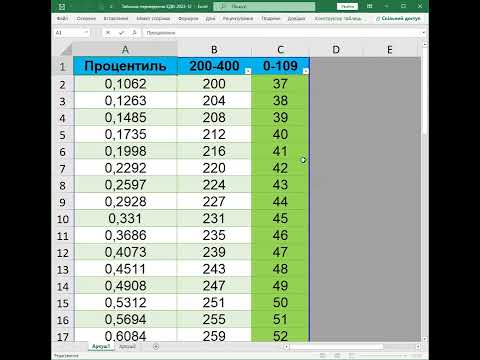Select cell with value 200
Screen dimensions: 480x360
pos(214,84)
